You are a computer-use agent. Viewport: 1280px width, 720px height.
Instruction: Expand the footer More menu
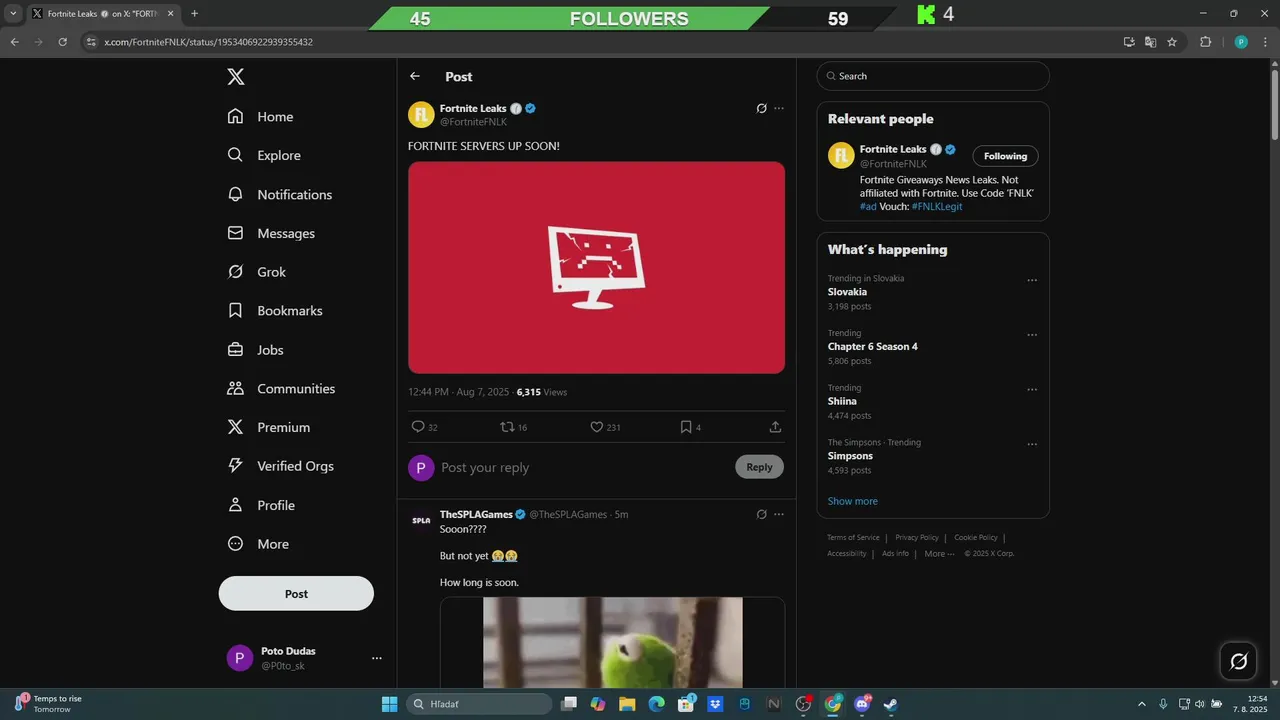(x=939, y=553)
